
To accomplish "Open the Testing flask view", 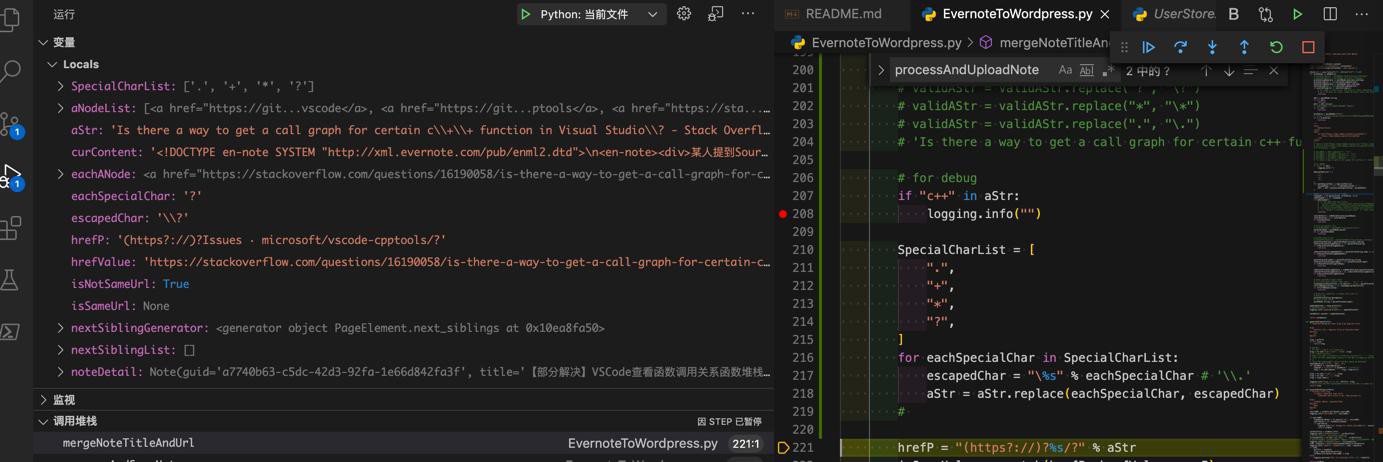I will point(11,280).
